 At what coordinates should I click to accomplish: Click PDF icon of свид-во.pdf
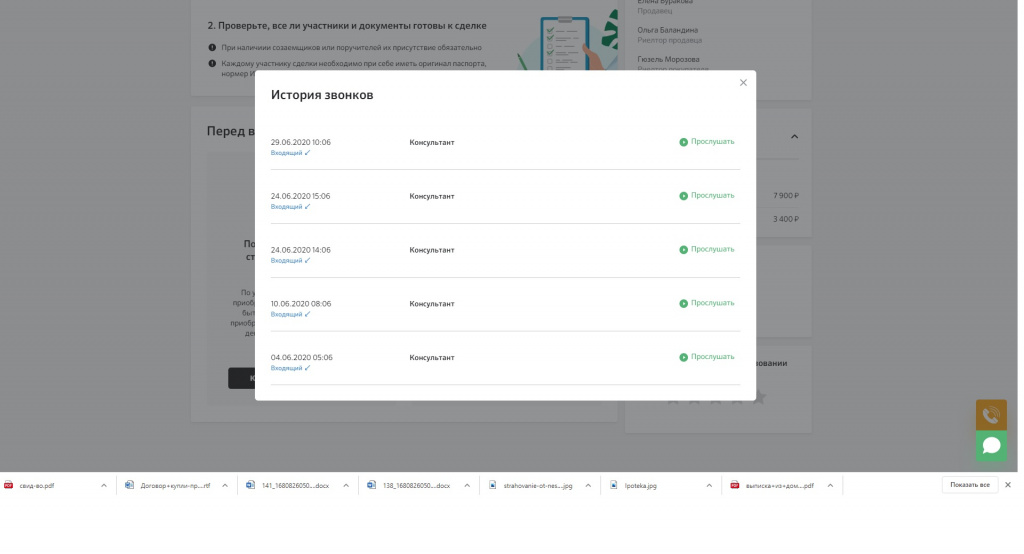coord(8,485)
